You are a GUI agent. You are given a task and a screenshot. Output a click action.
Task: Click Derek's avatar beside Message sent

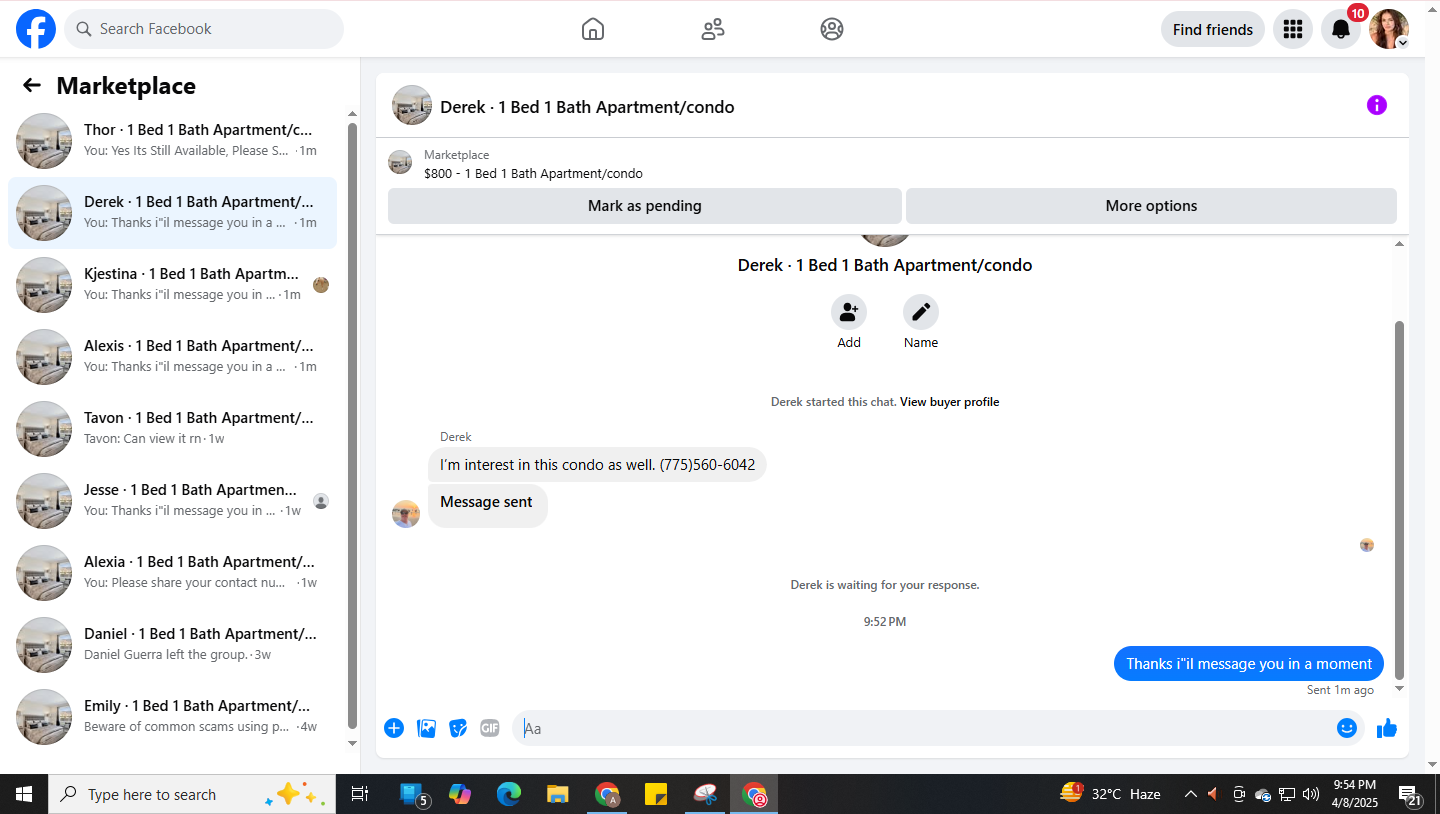(x=406, y=514)
